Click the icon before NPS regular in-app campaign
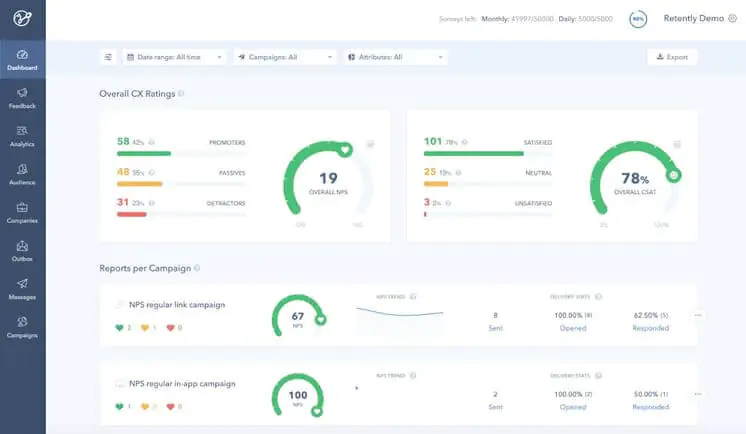Screen dimensions: 746x434 pyautogui.click(x=120, y=384)
